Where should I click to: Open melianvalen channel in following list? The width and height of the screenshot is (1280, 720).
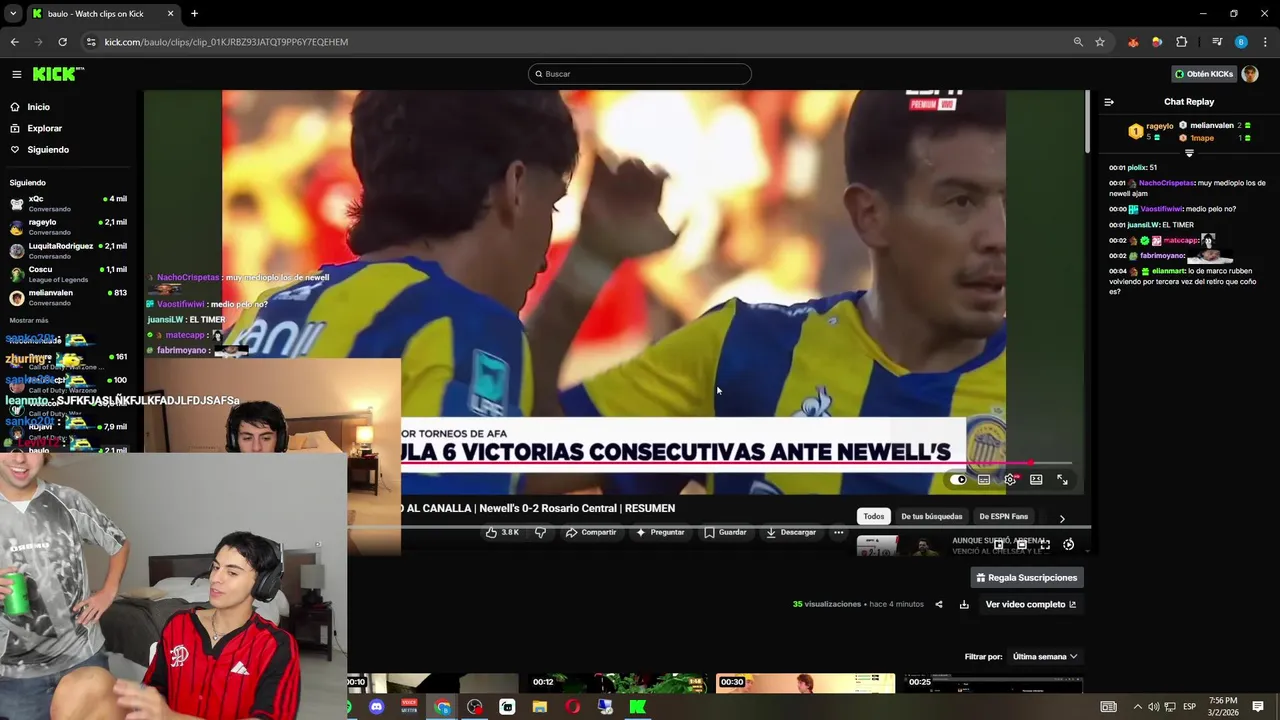click(68, 297)
